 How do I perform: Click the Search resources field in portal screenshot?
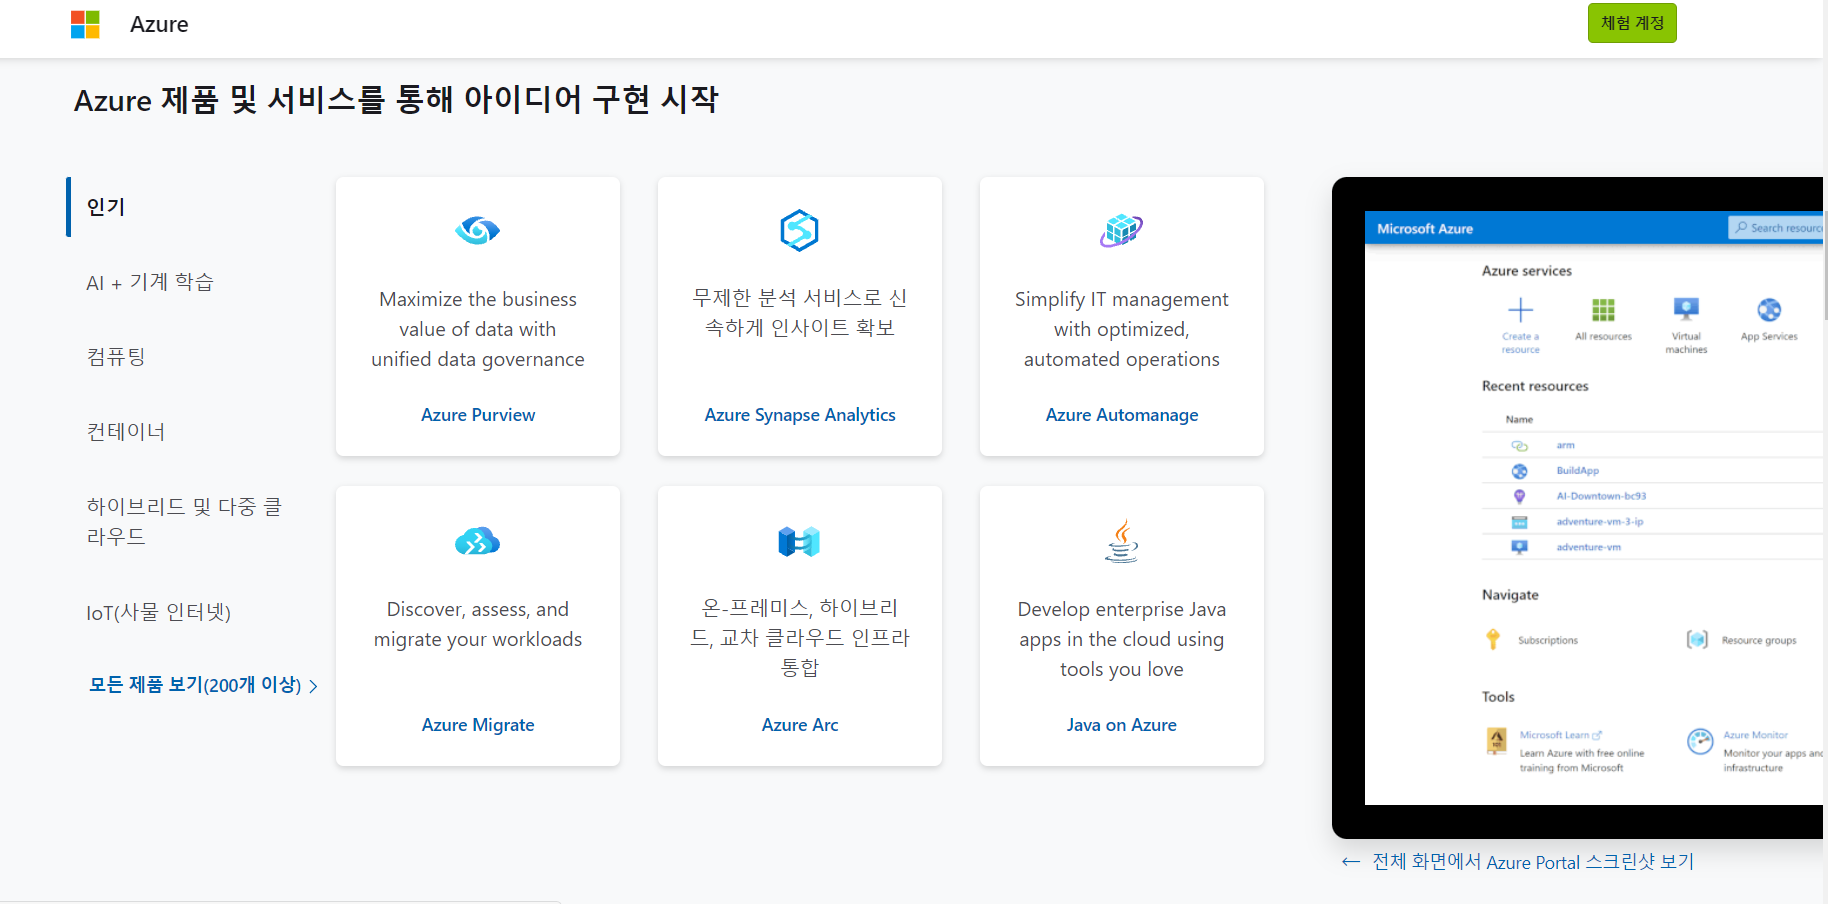[x=1776, y=228]
